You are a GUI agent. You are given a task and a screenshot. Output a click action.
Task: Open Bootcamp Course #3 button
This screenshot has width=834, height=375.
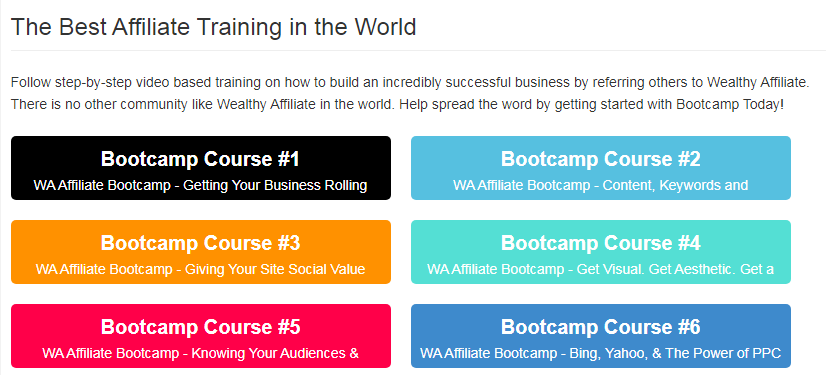[x=201, y=252]
